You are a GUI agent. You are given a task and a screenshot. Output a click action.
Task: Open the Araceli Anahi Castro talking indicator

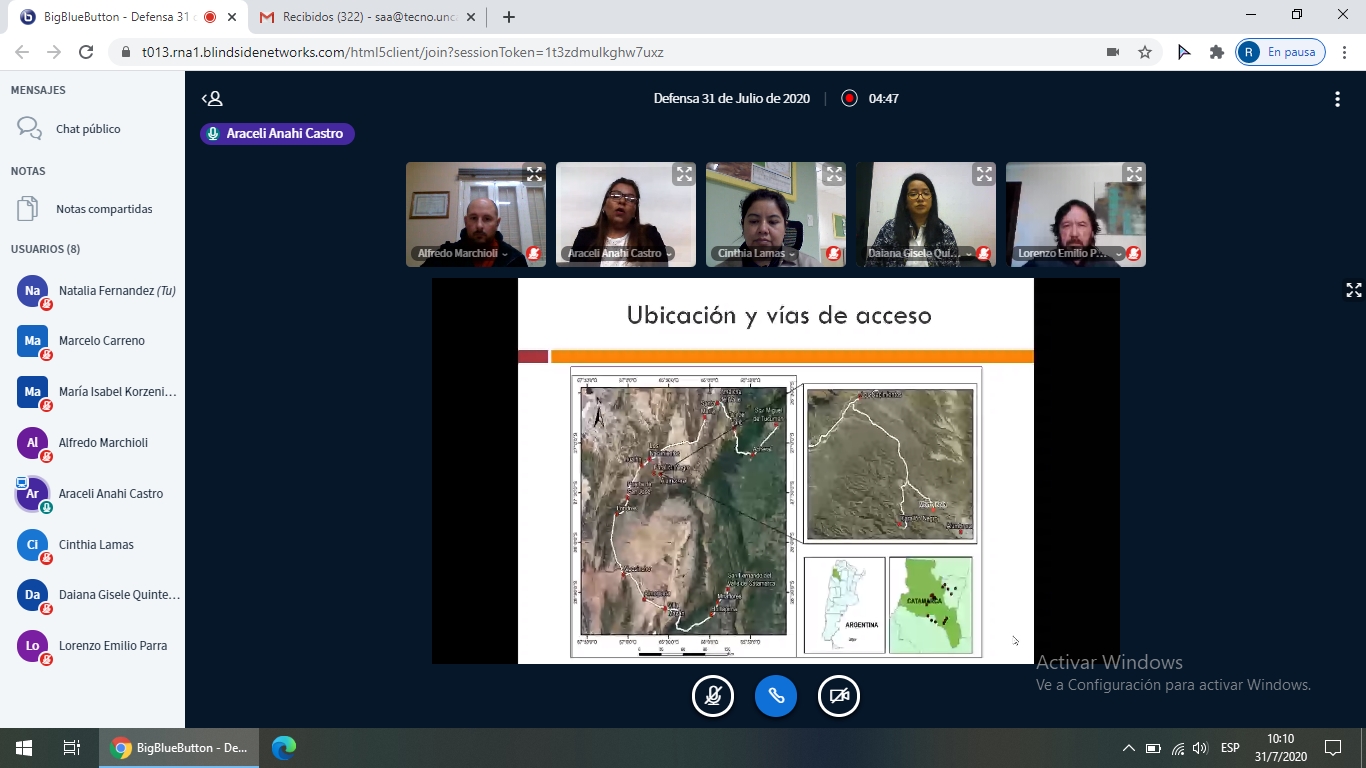point(277,134)
